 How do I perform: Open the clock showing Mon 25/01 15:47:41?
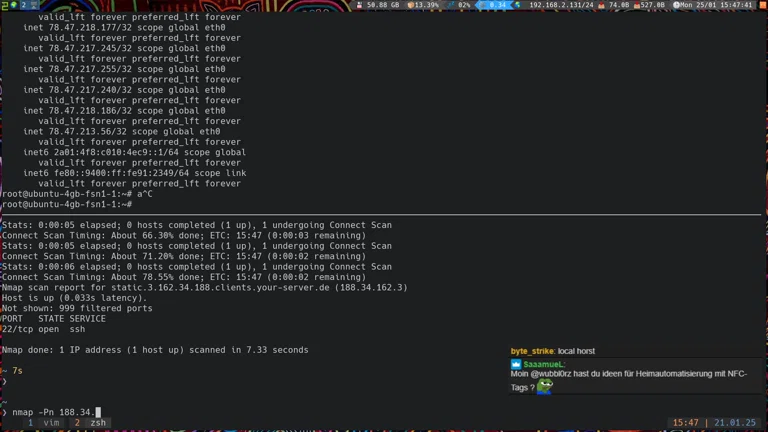pos(717,5)
